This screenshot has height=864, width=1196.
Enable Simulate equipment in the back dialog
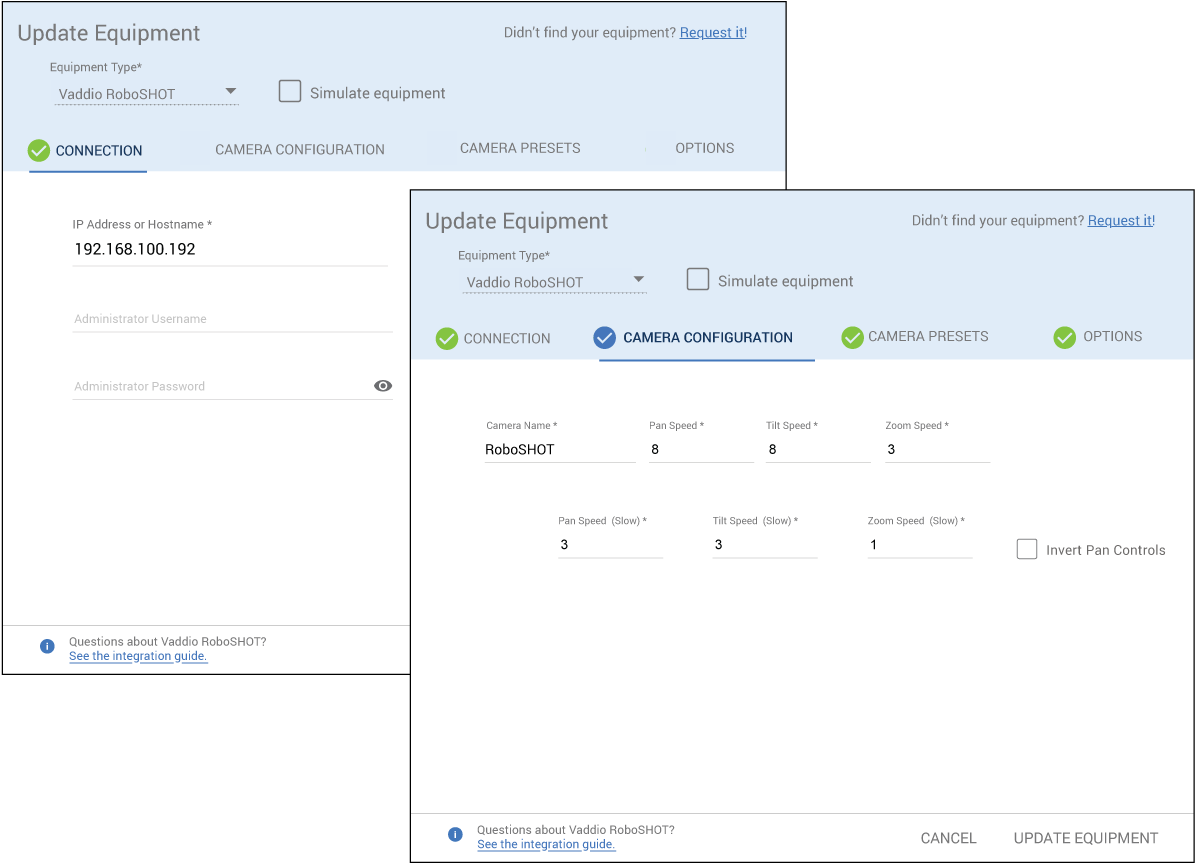pos(290,91)
